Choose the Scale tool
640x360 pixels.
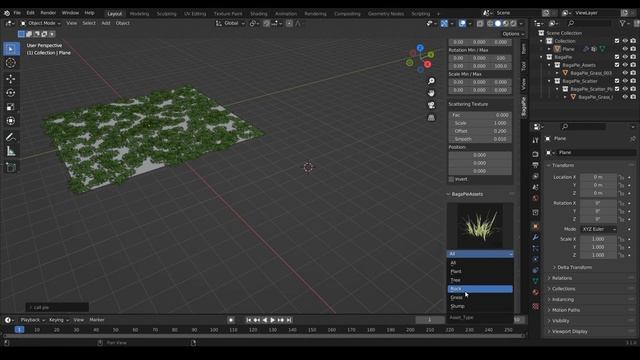[11, 107]
